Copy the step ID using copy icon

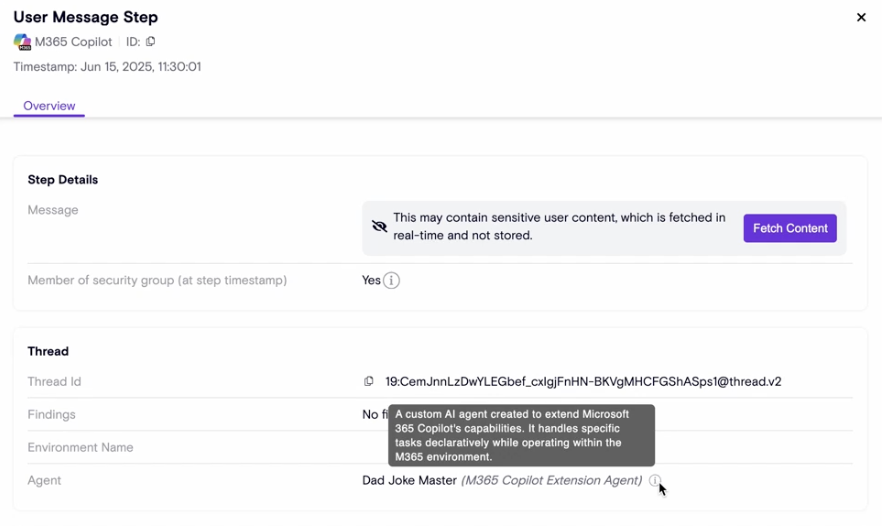(x=151, y=42)
